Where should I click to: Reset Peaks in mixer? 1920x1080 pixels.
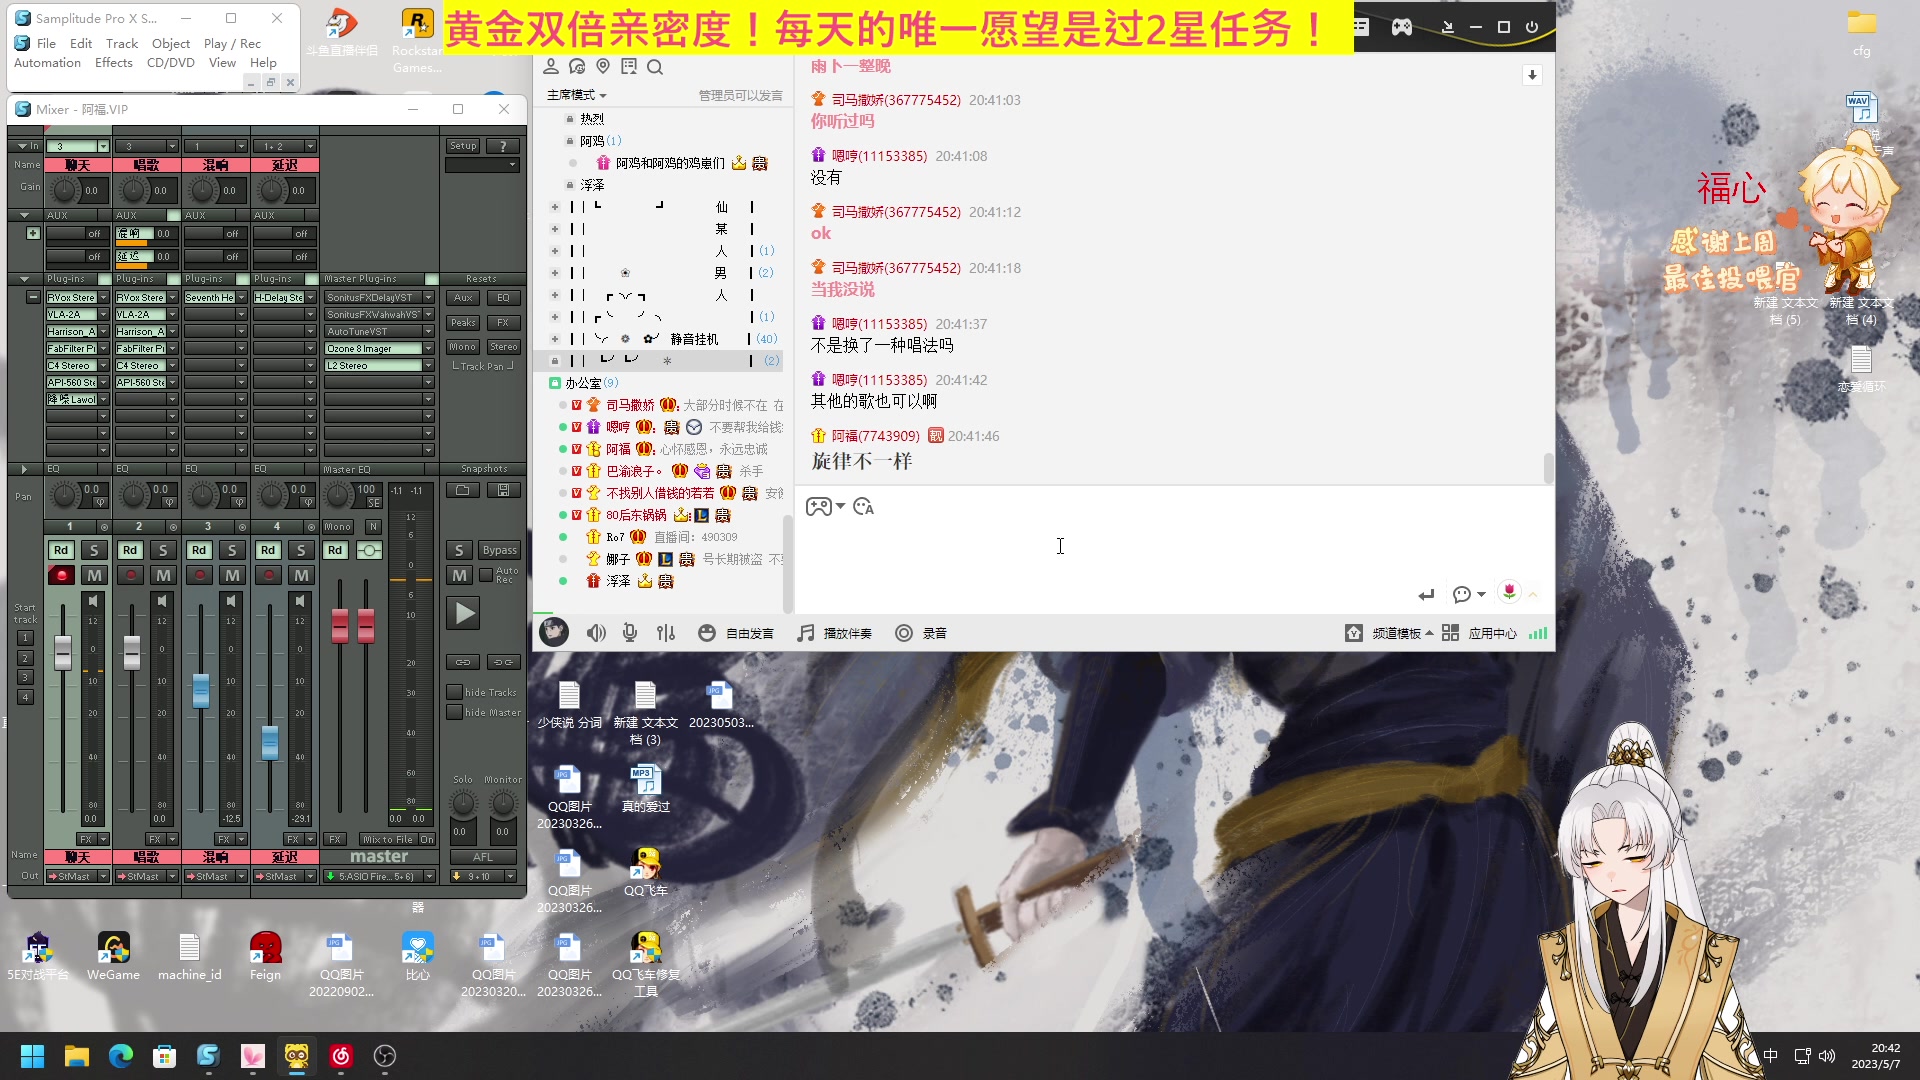(463, 322)
